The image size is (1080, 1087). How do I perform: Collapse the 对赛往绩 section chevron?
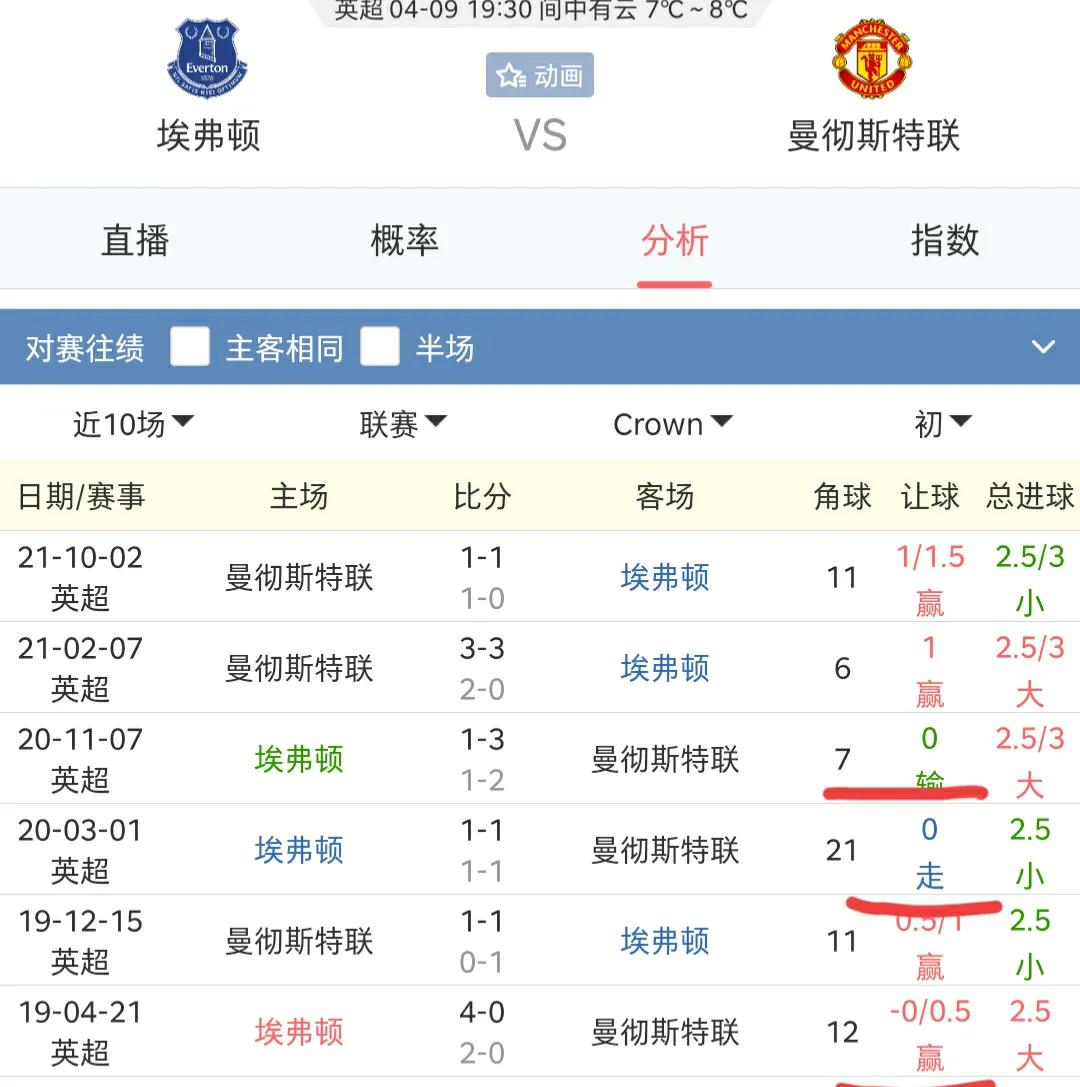pyautogui.click(x=1043, y=347)
